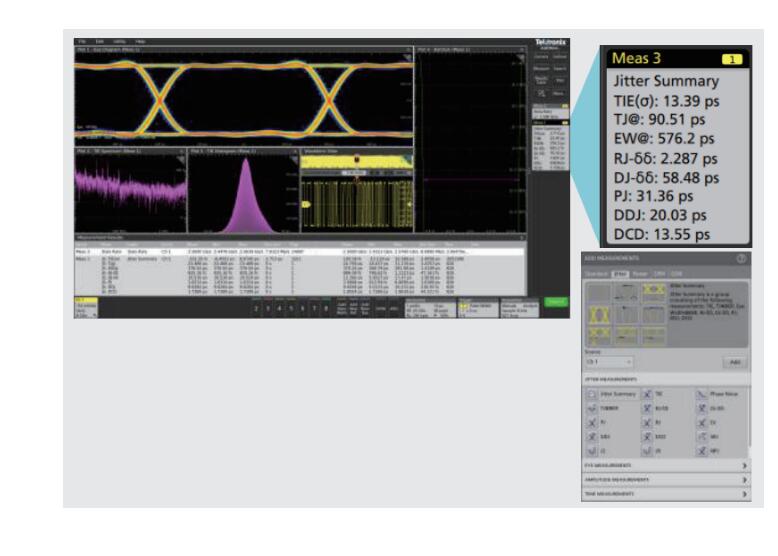Select the DJ measurement icon

coord(702,423)
